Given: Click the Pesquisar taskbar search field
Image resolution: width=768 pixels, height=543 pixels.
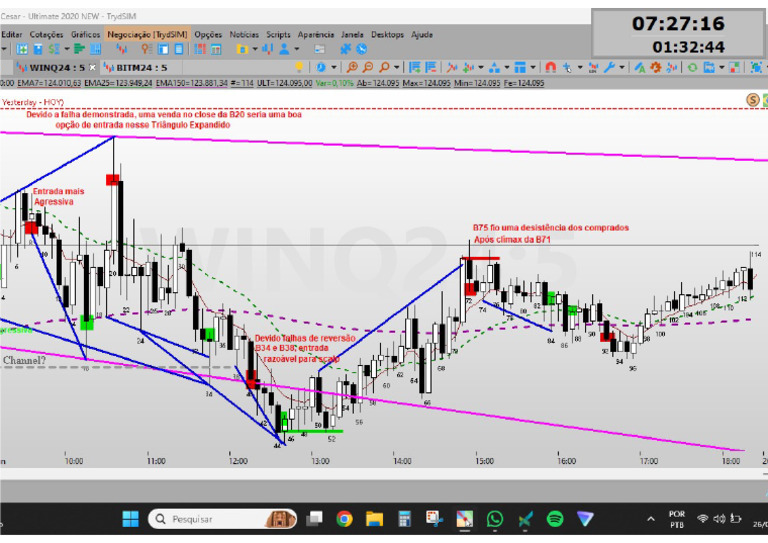Looking at the screenshot, I should pyautogui.click(x=222, y=519).
